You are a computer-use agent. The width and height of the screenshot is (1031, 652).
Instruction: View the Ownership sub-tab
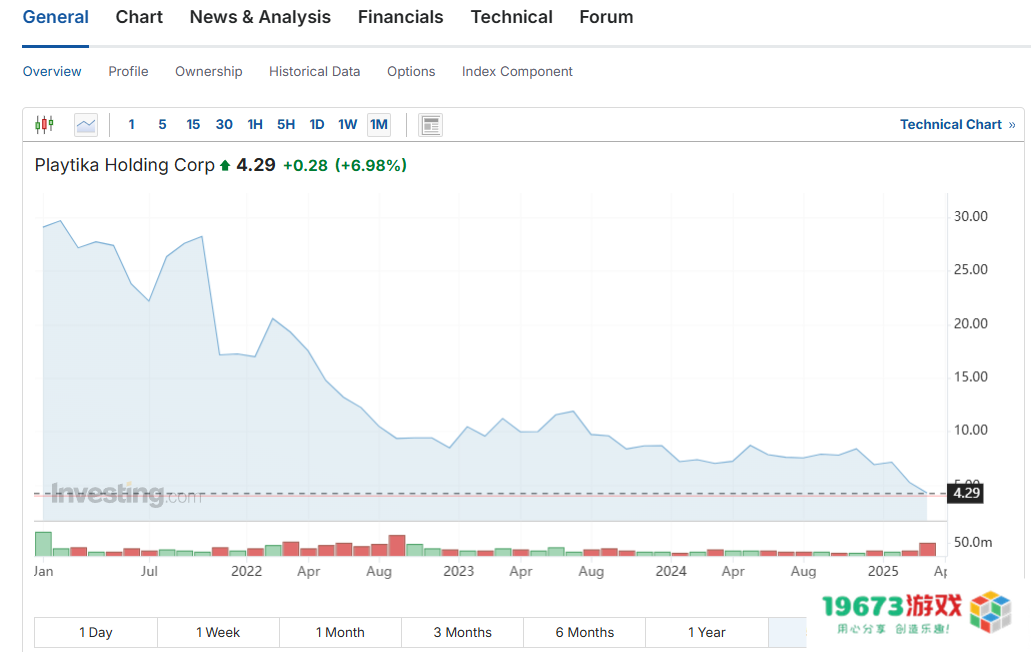[x=208, y=71]
